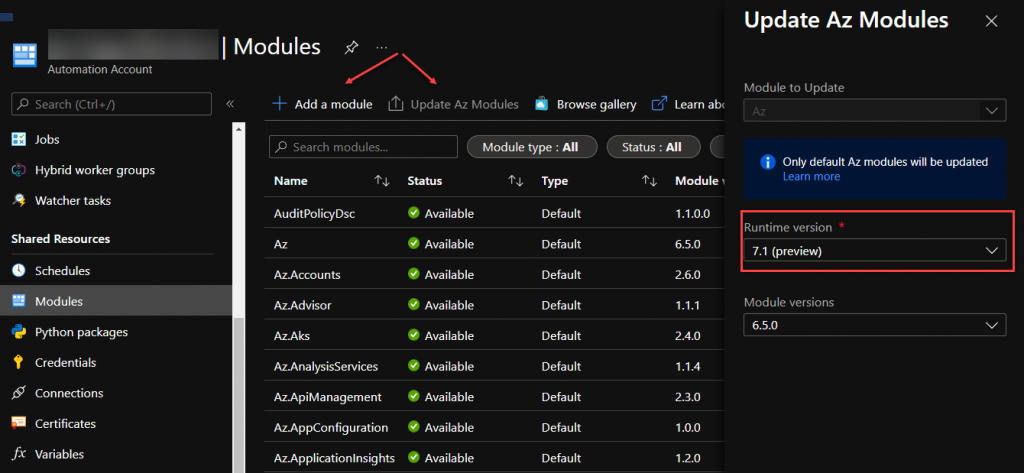Click the info icon in blue banner
This screenshot has height=473, width=1024.
tap(768, 162)
